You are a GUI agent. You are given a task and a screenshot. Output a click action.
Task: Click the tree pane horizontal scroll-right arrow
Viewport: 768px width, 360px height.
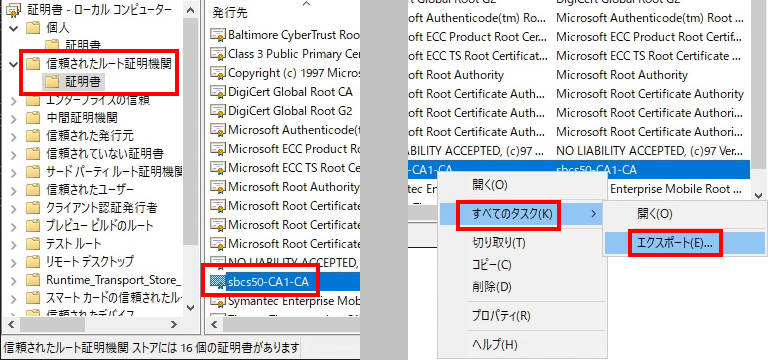click(x=174, y=324)
